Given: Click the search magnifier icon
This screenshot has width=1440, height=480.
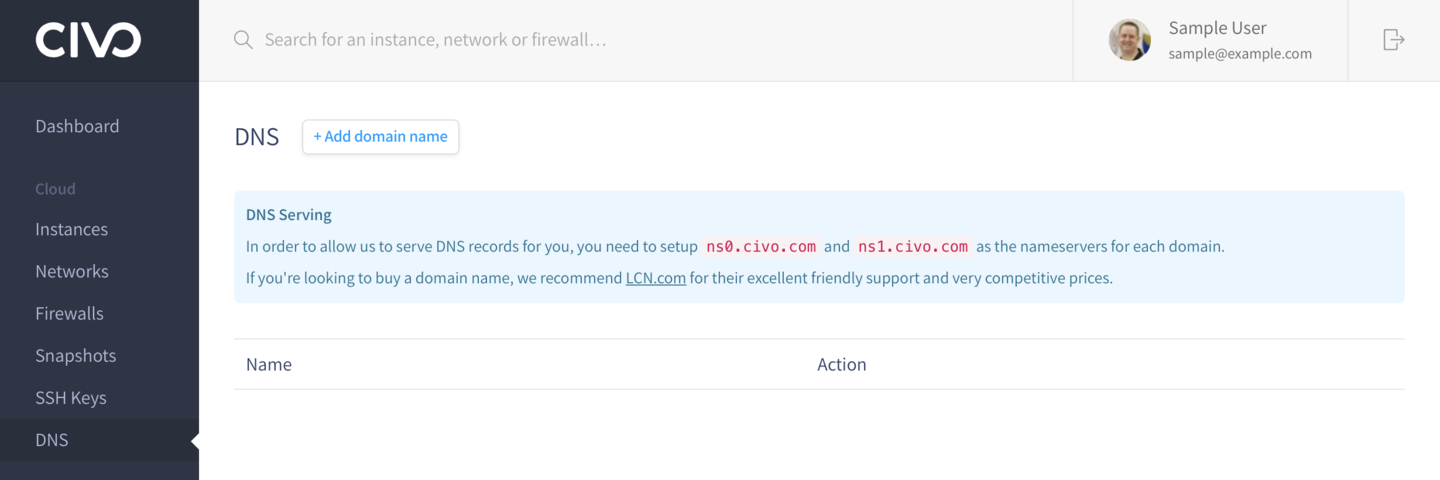Looking at the screenshot, I should (243, 40).
